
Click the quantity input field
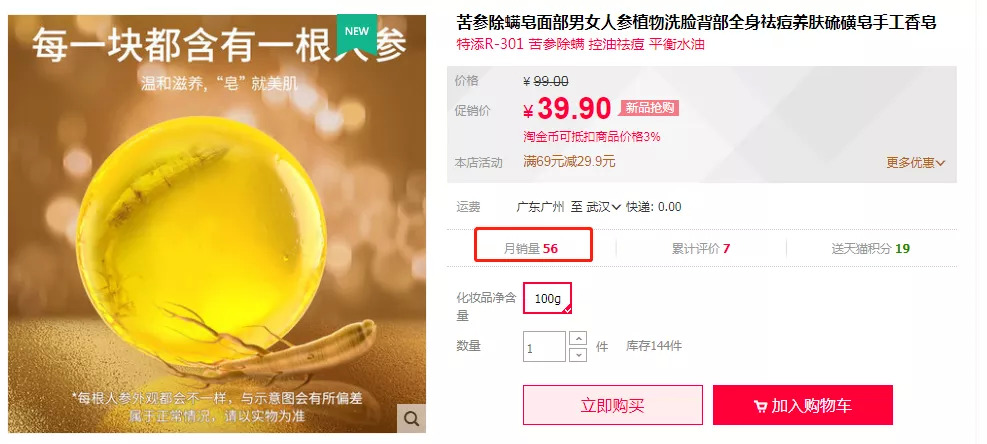coord(544,347)
